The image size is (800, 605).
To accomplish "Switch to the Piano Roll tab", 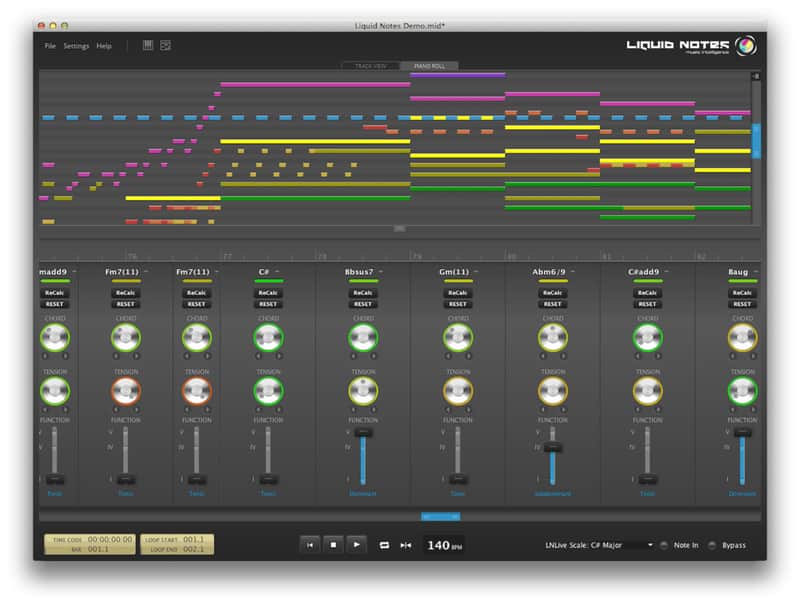I will pyautogui.click(x=429, y=66).
